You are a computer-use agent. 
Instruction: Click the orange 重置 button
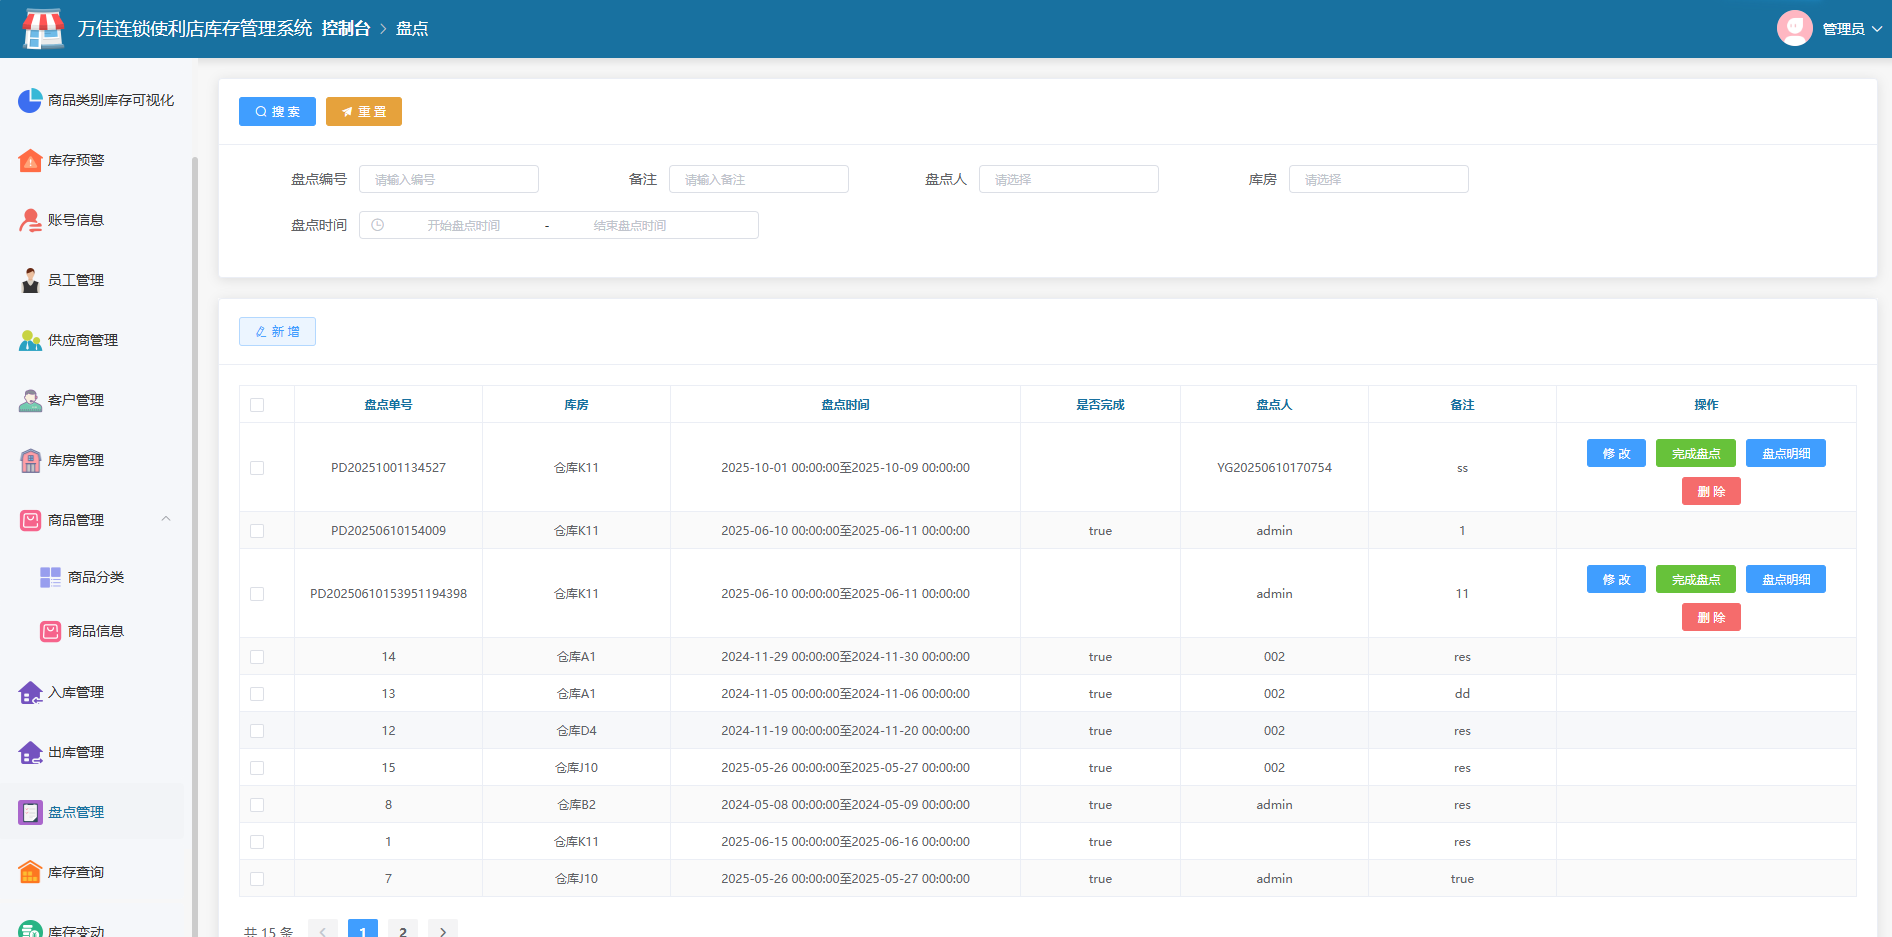tap(364, 111)
